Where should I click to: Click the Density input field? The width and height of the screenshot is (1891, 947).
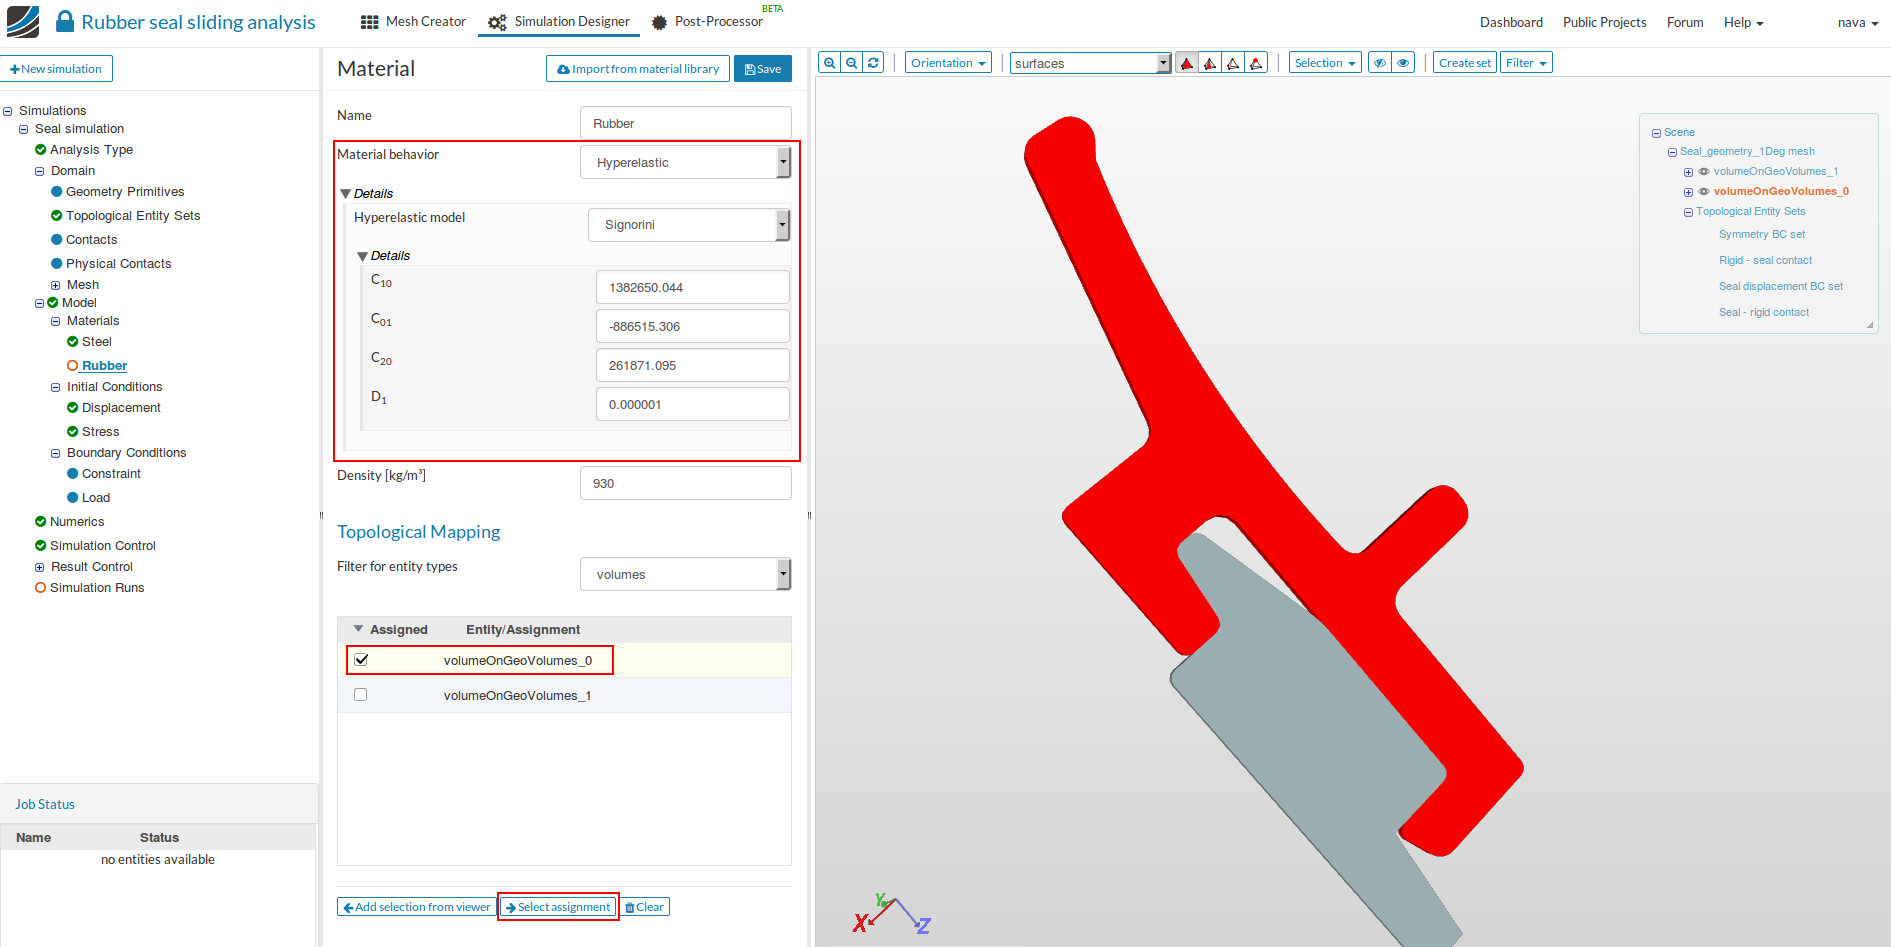[x=685, y=483]
